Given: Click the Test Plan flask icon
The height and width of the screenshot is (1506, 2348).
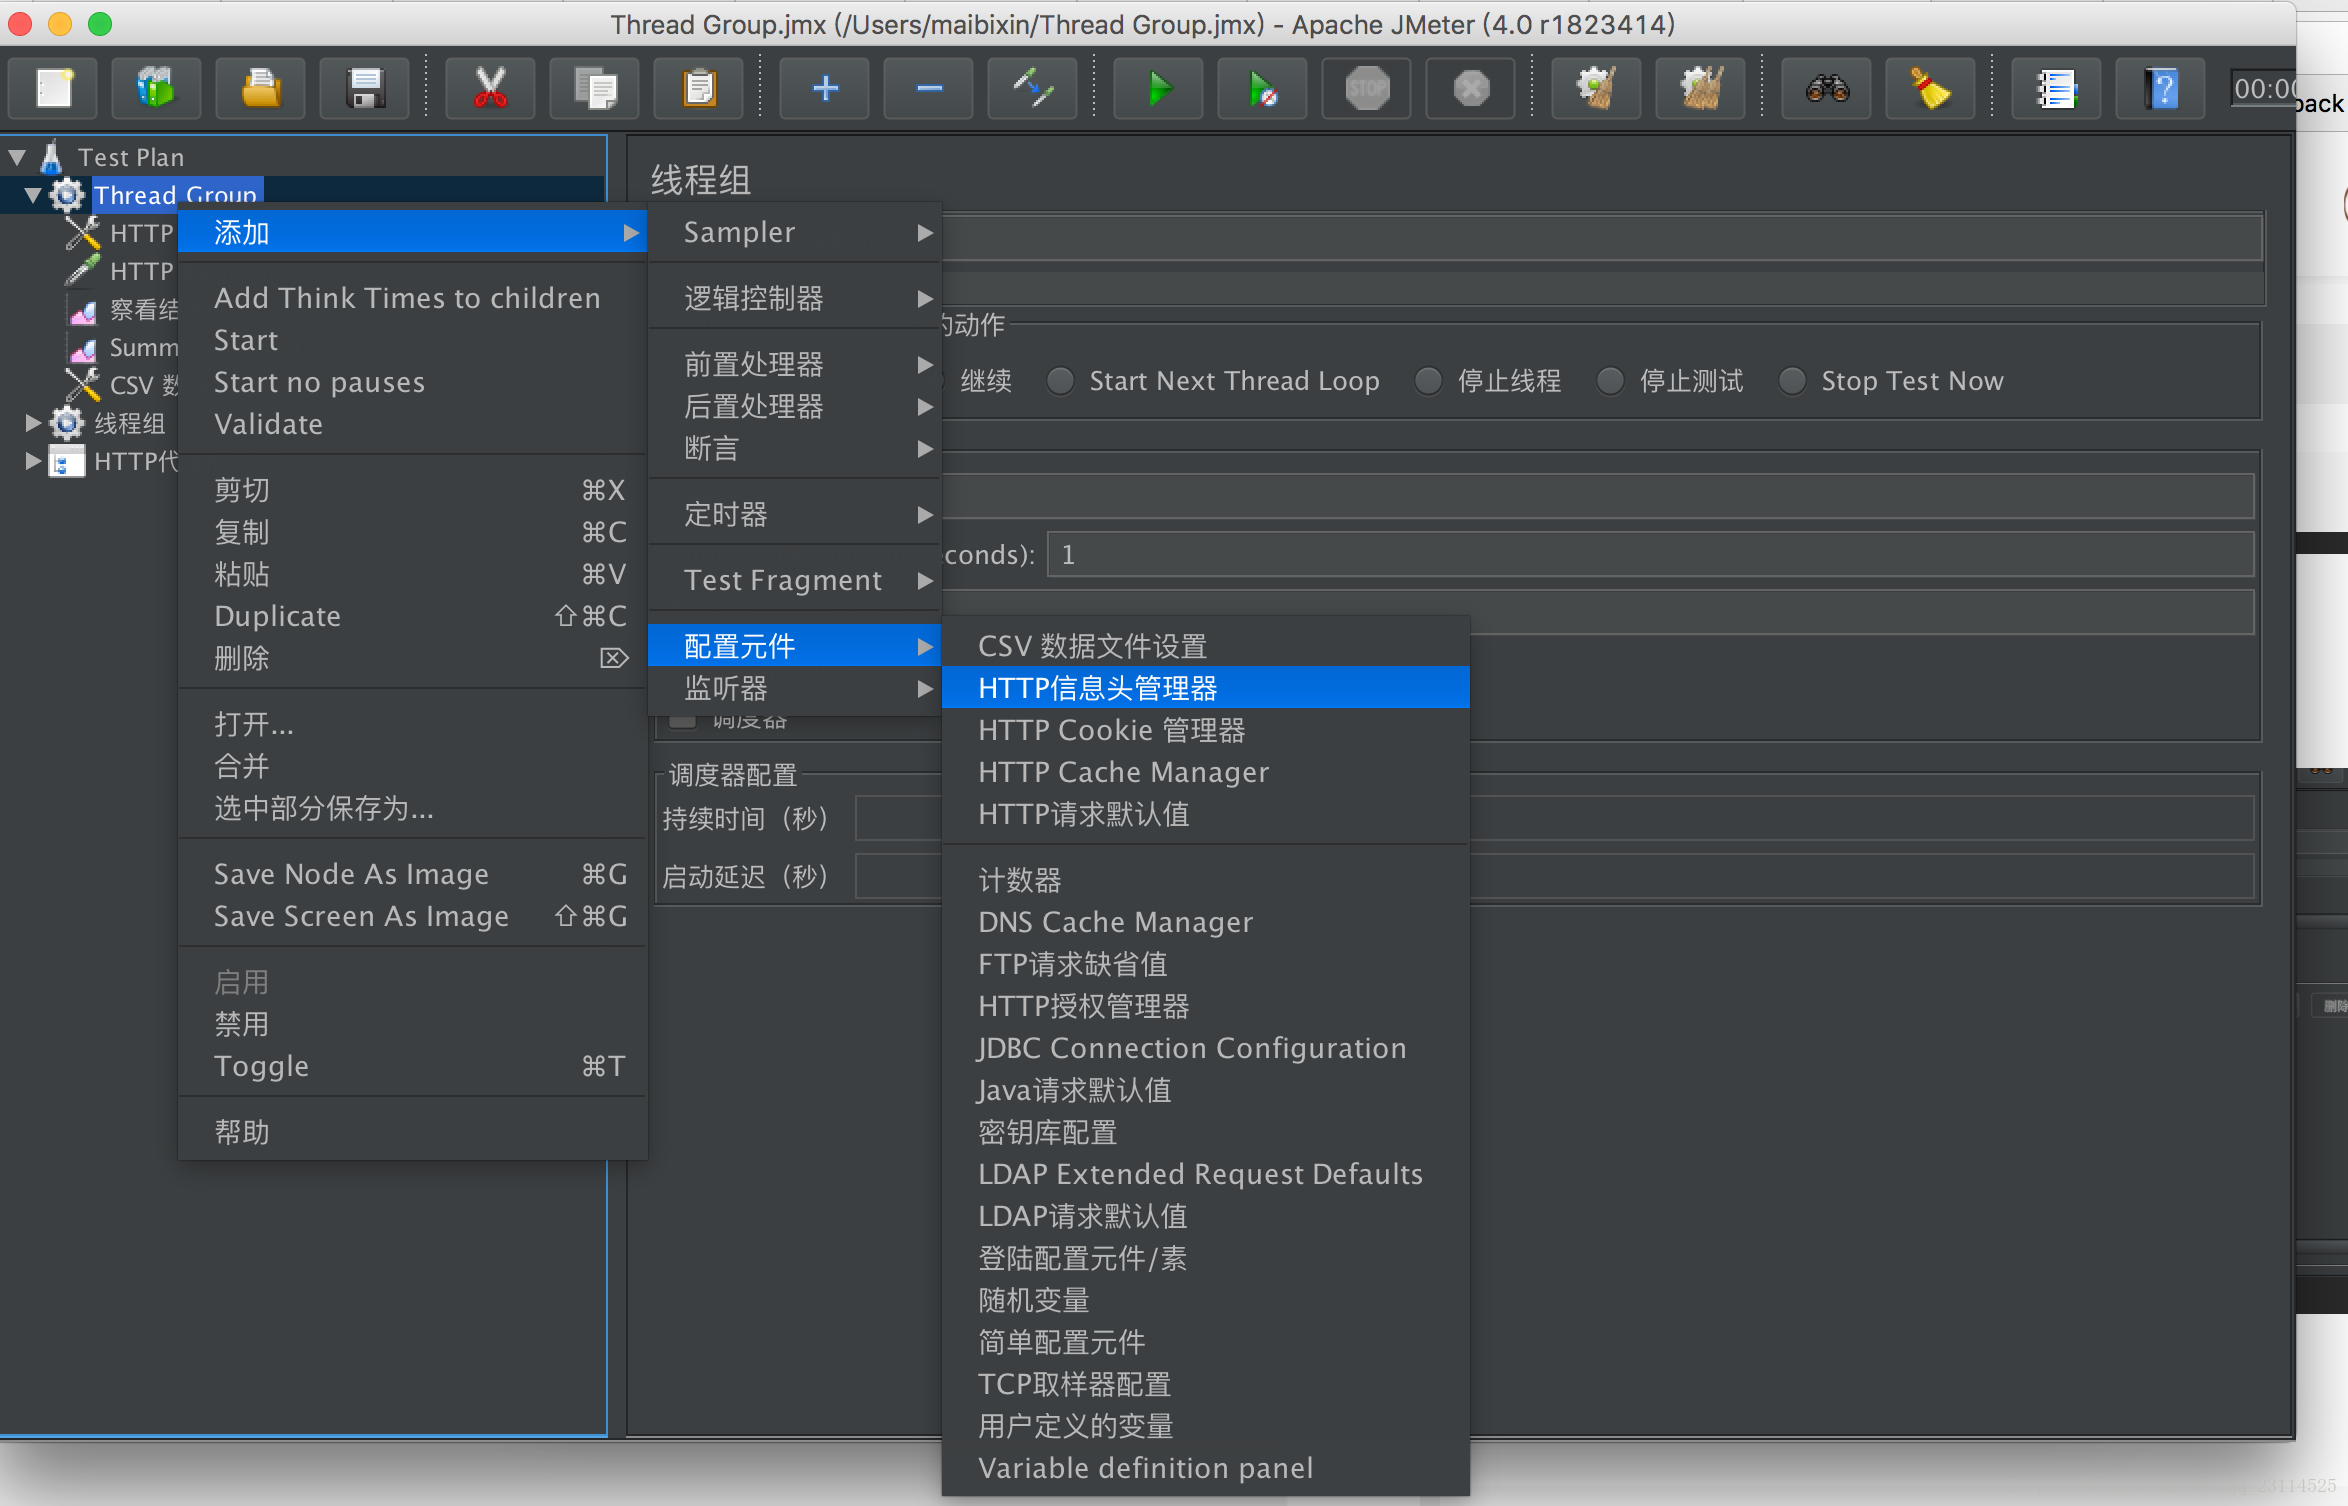Looking at the screenshot, I should tap(51, 157).
